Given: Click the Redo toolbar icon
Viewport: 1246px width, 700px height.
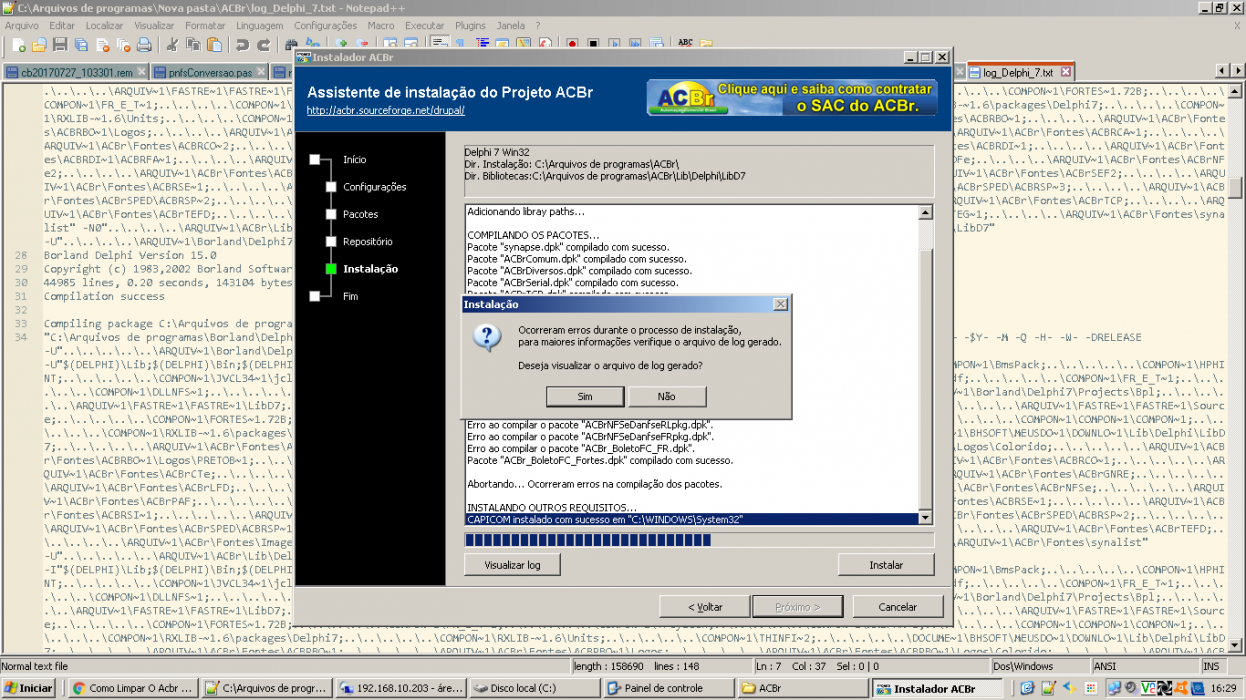Looking at the screenshot, I should 263,45.
